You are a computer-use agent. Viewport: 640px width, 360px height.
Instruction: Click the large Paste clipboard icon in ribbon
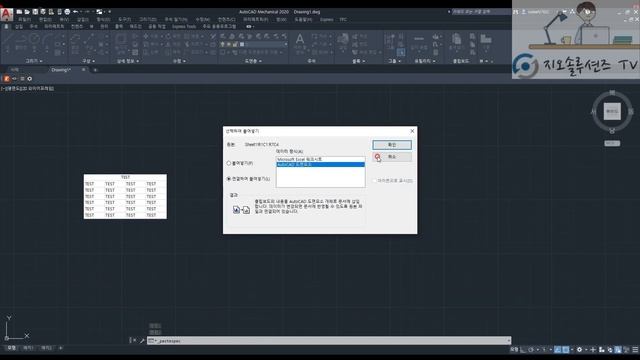click(456, 40)
